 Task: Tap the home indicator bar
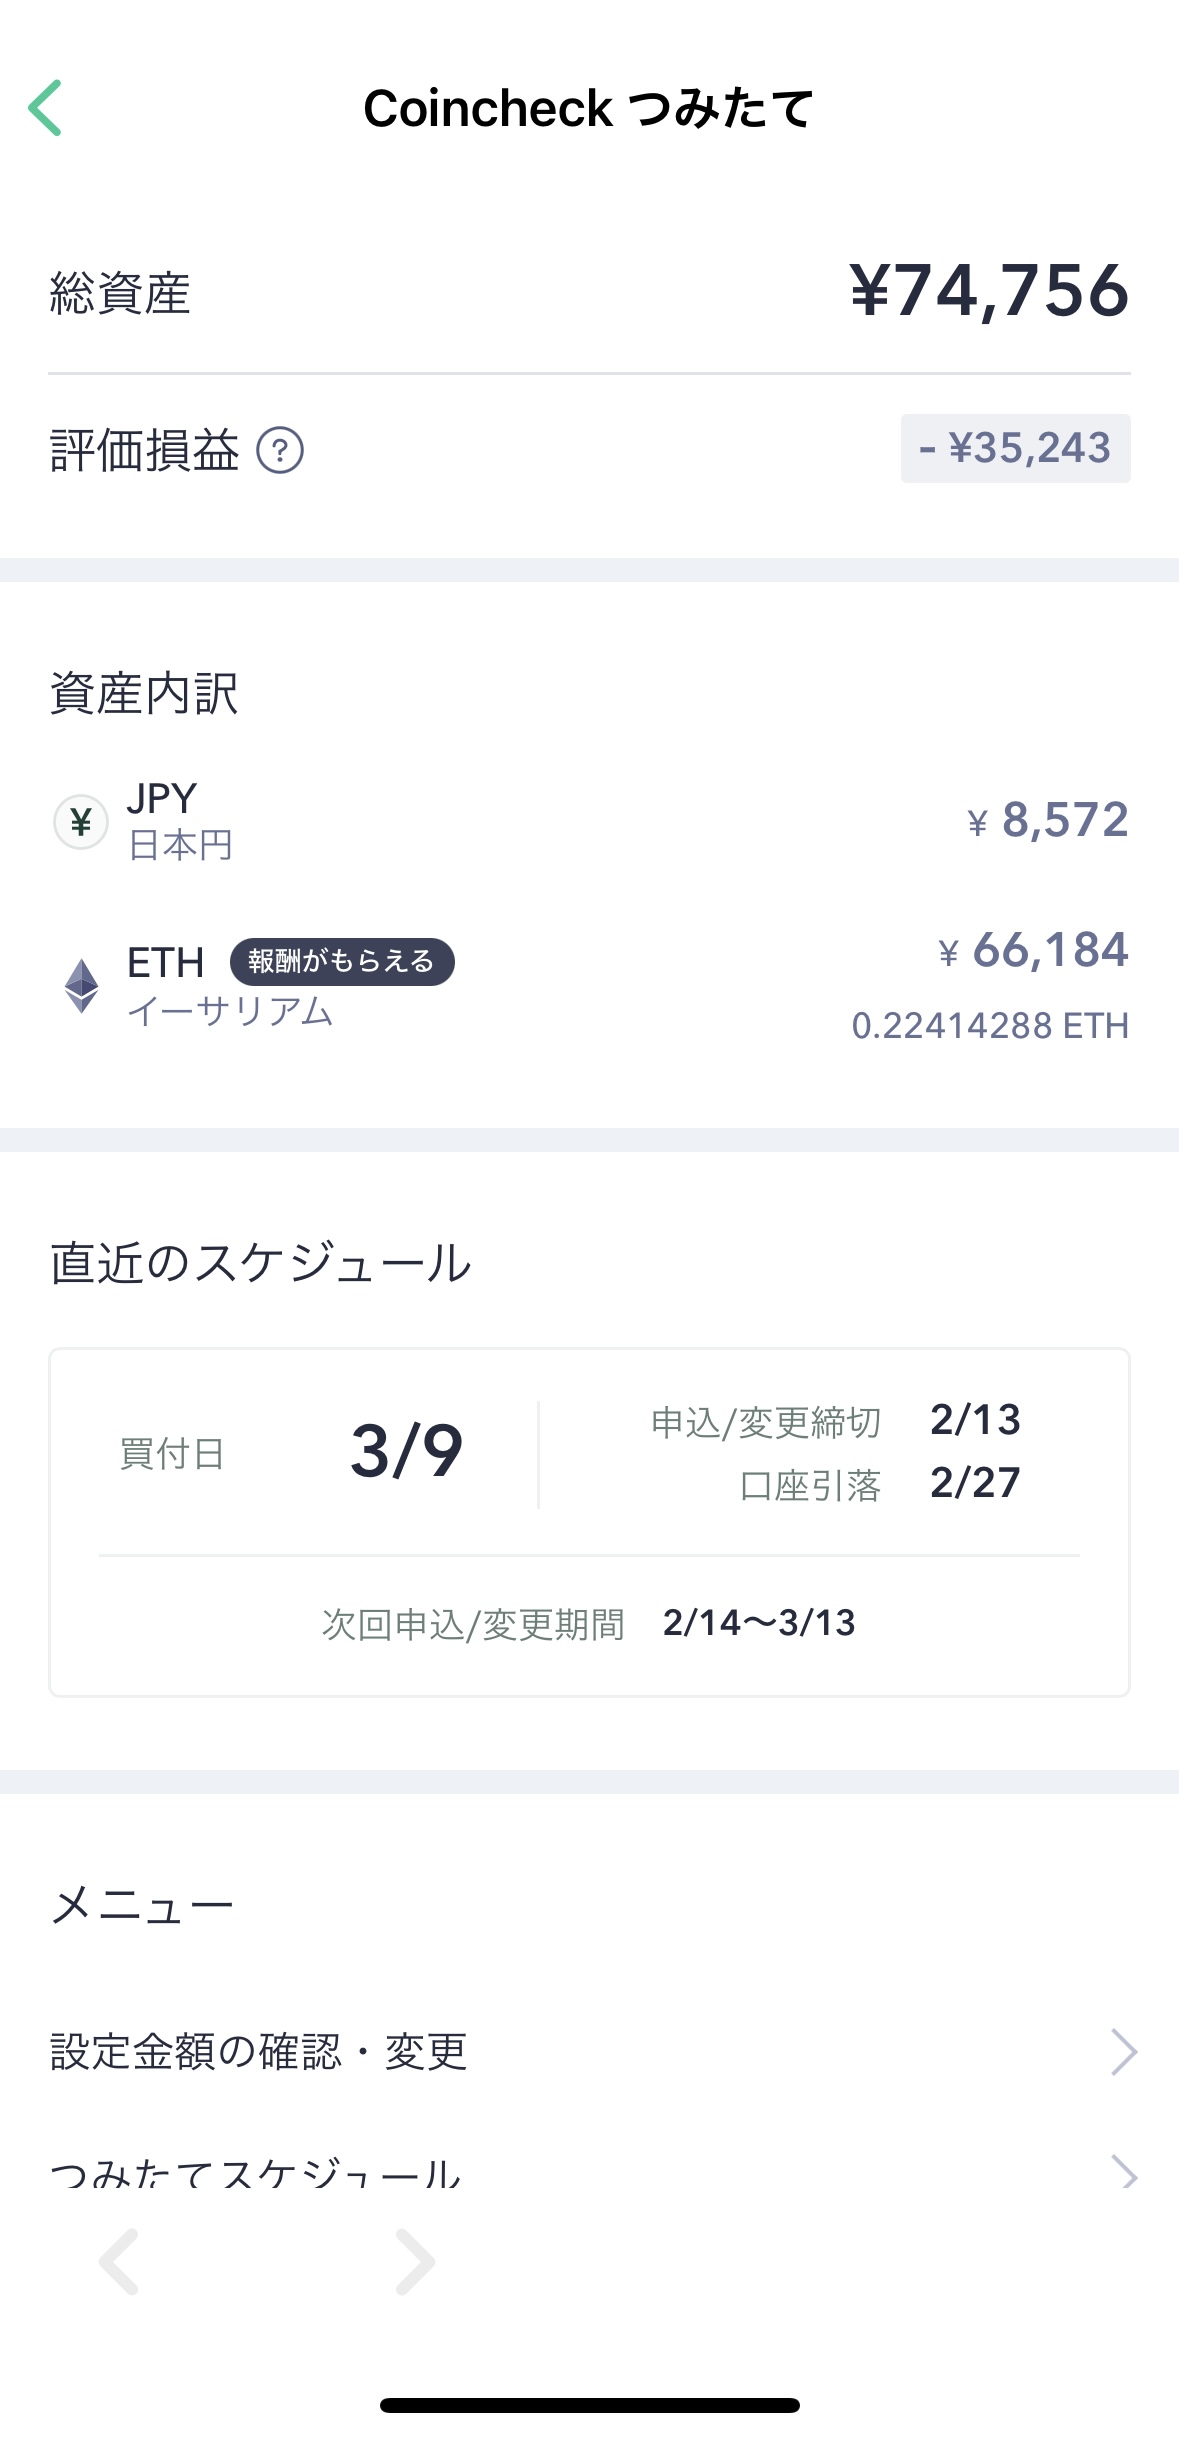(x=589, y=2405)
